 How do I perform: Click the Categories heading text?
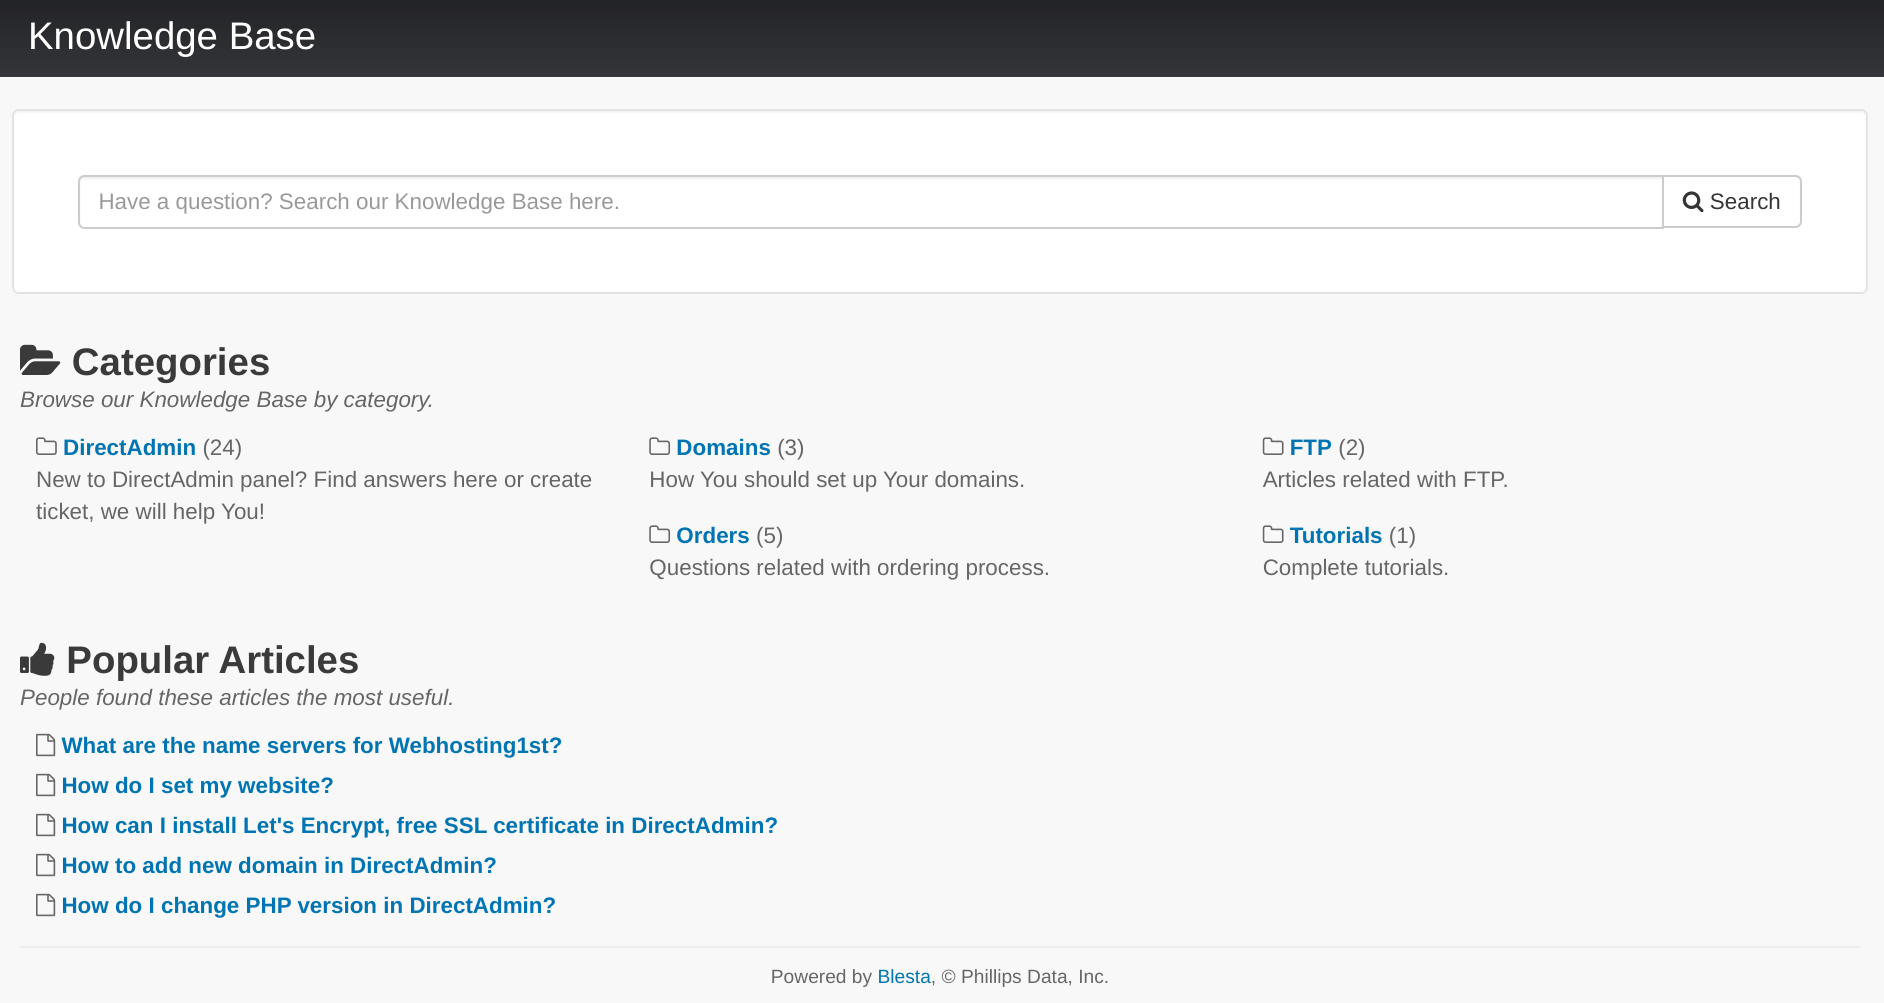click(x=171, y=362)
